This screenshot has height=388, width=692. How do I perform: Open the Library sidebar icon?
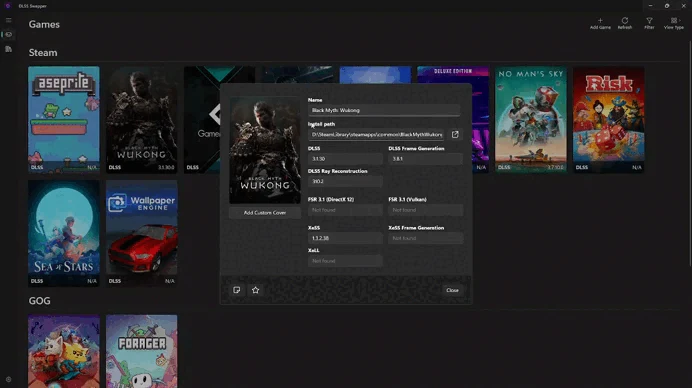click(x=8, y=49)
